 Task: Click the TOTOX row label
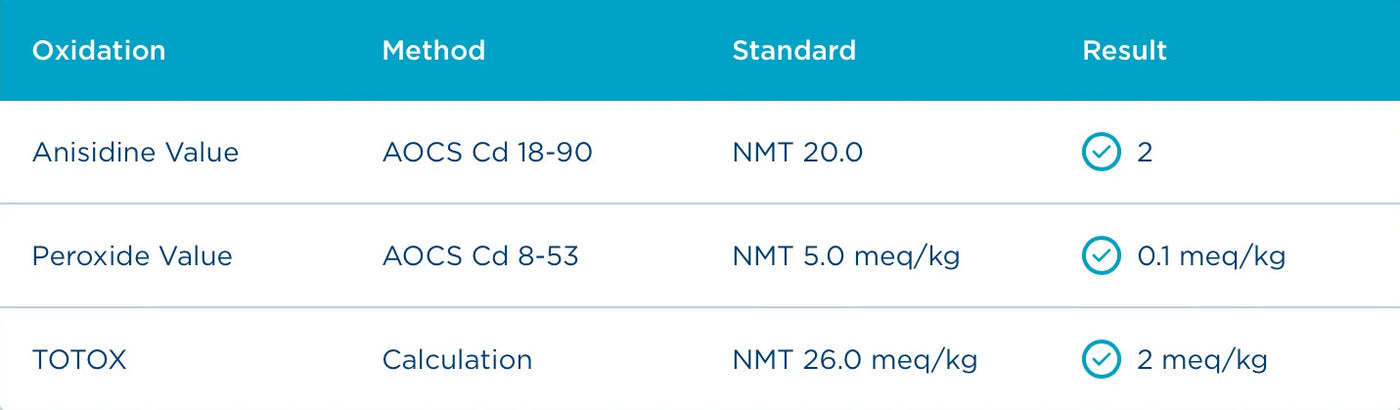click(x=80, y=360)
